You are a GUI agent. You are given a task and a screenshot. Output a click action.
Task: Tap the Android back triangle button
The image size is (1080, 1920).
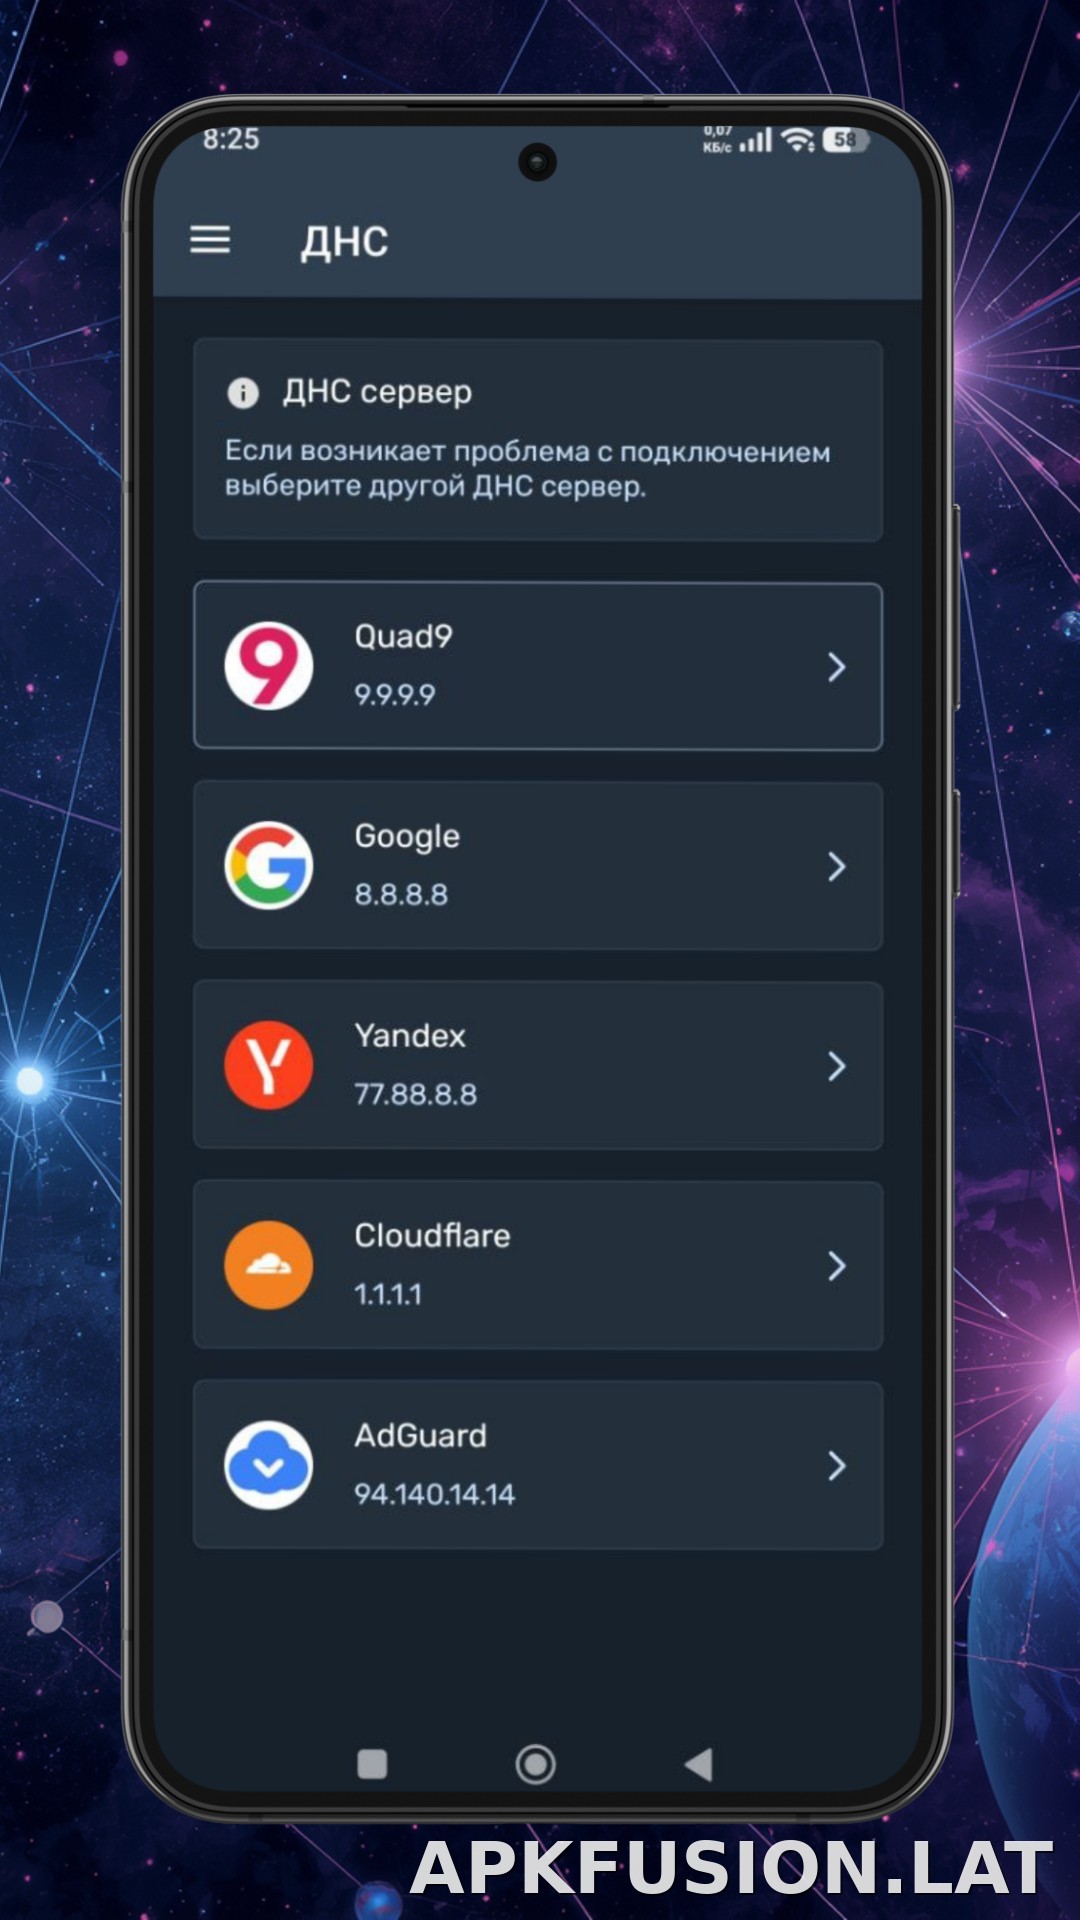[698, 1765]
